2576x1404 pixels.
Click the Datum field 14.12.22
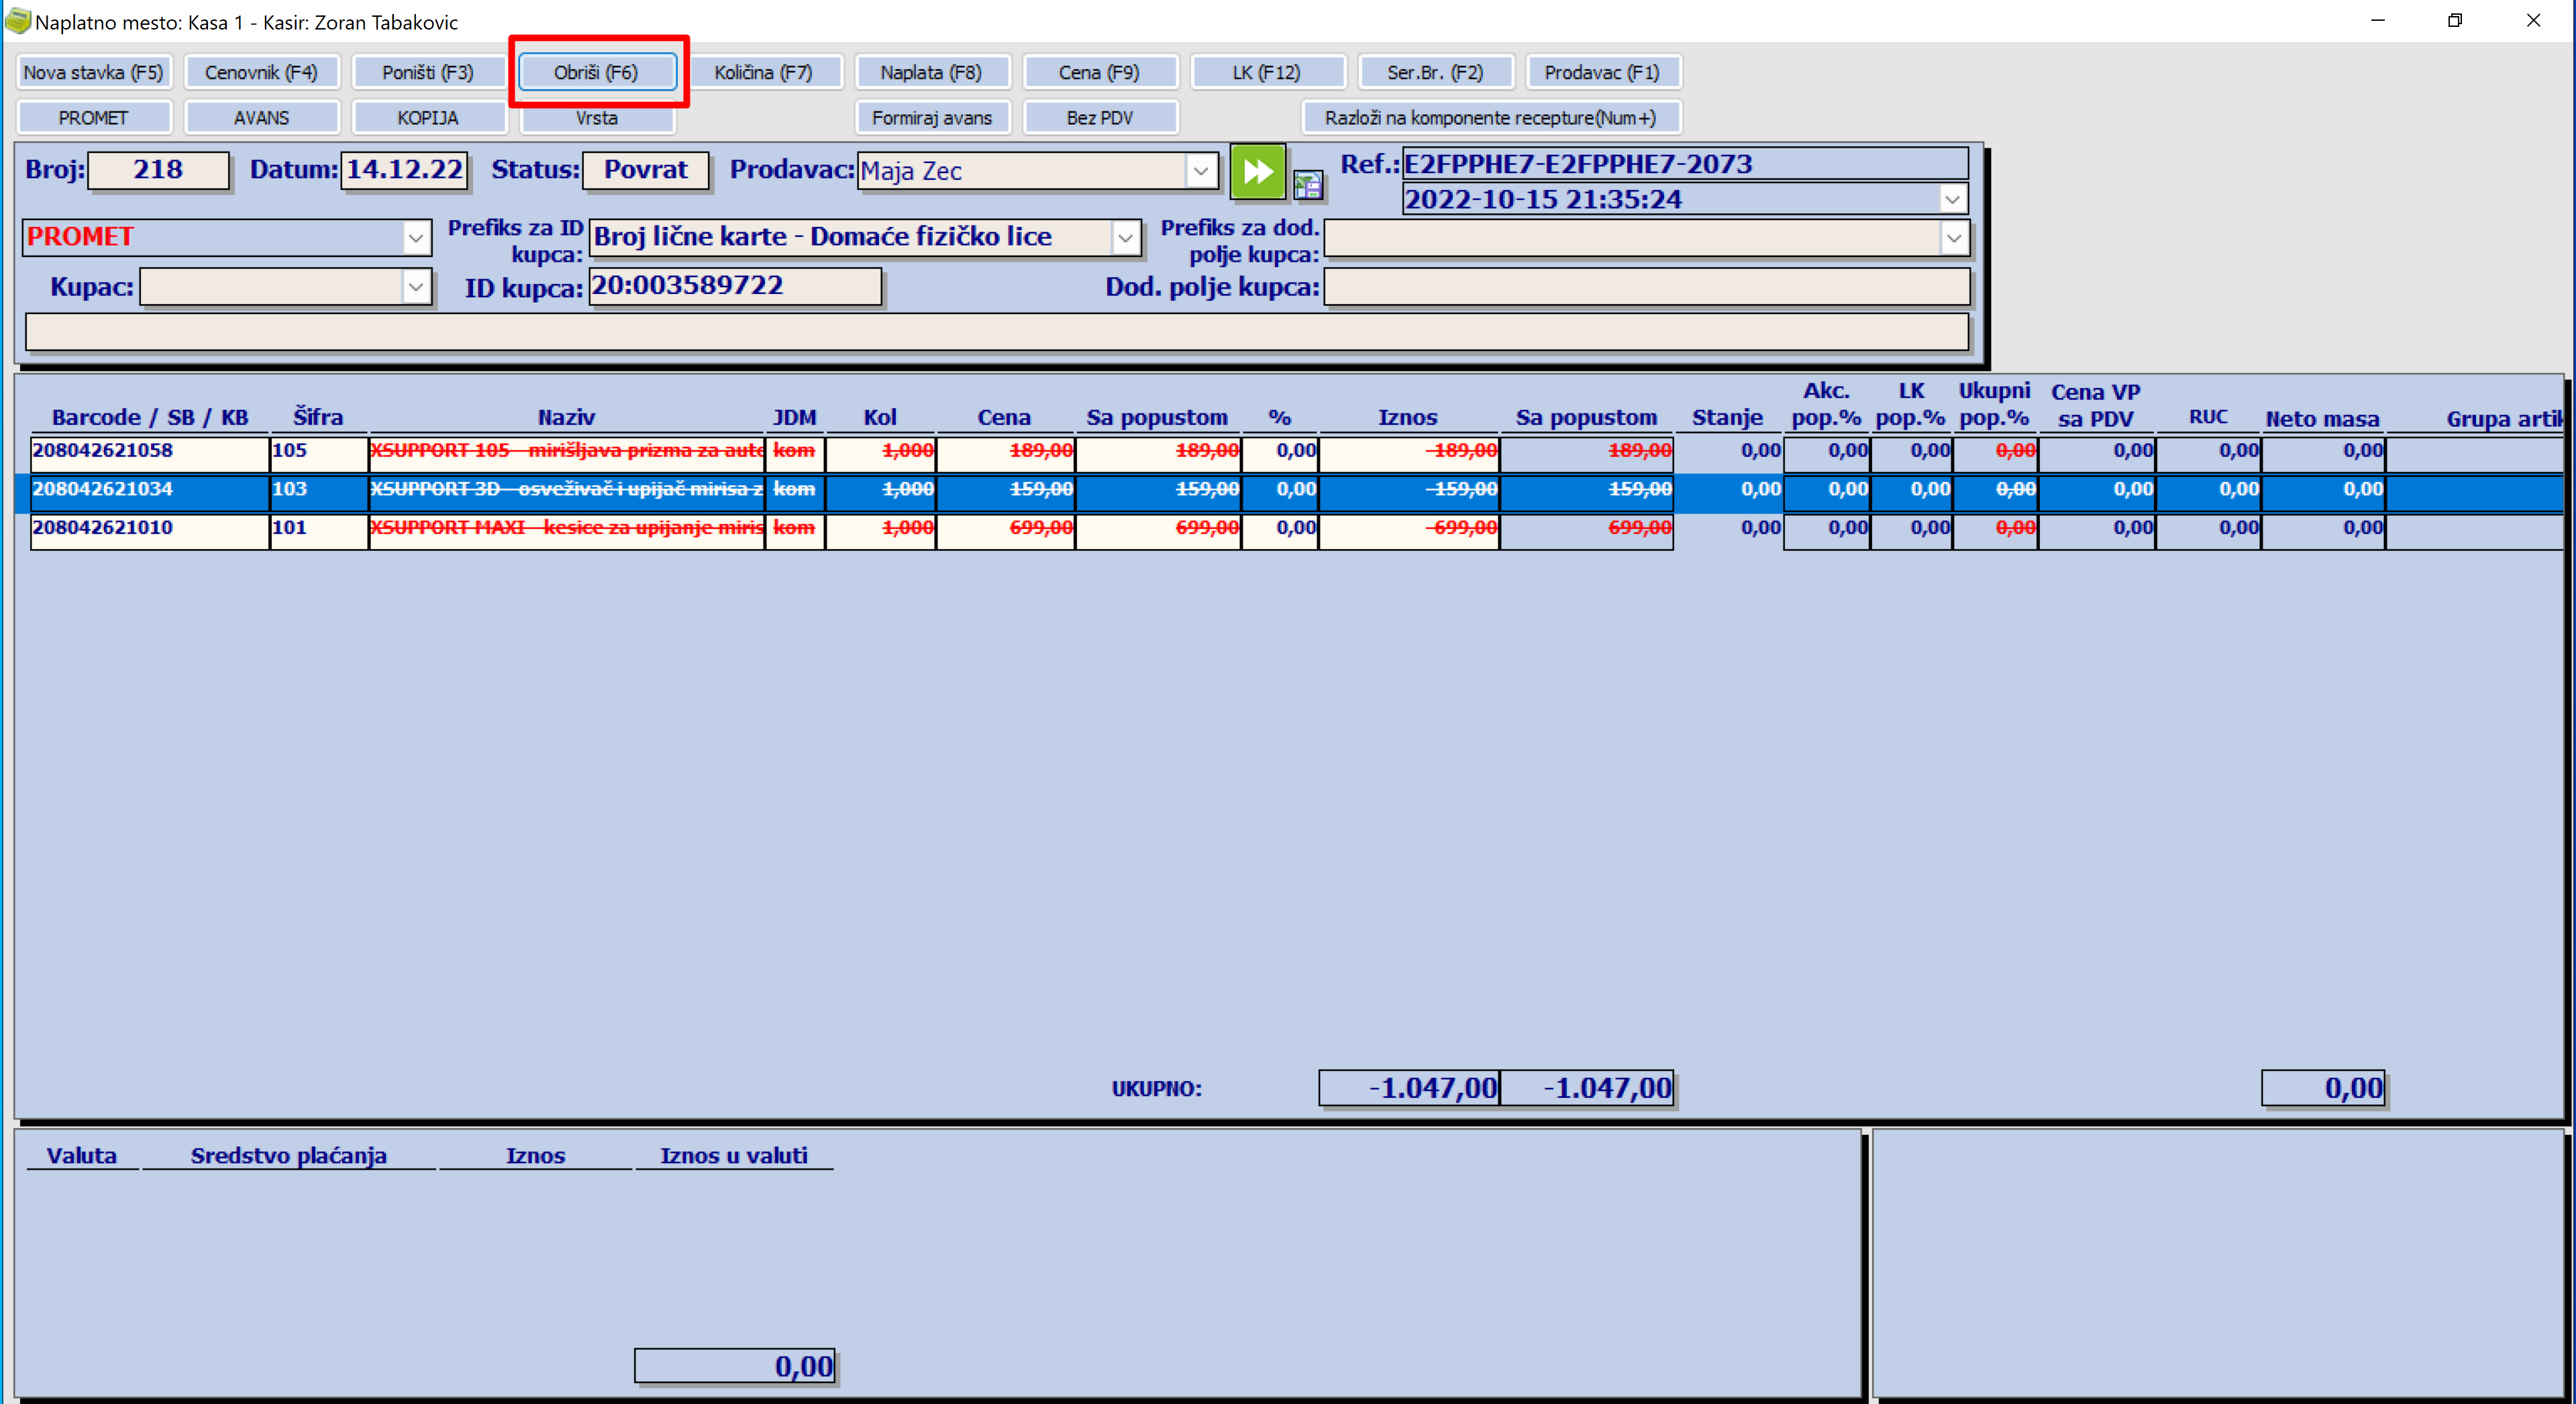point(404,169)
